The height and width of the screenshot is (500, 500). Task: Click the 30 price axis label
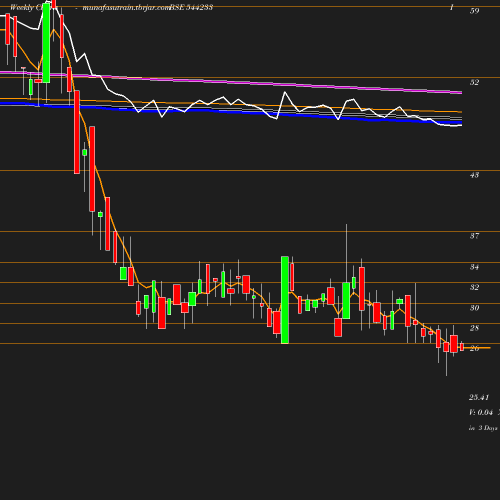[474, 308]
